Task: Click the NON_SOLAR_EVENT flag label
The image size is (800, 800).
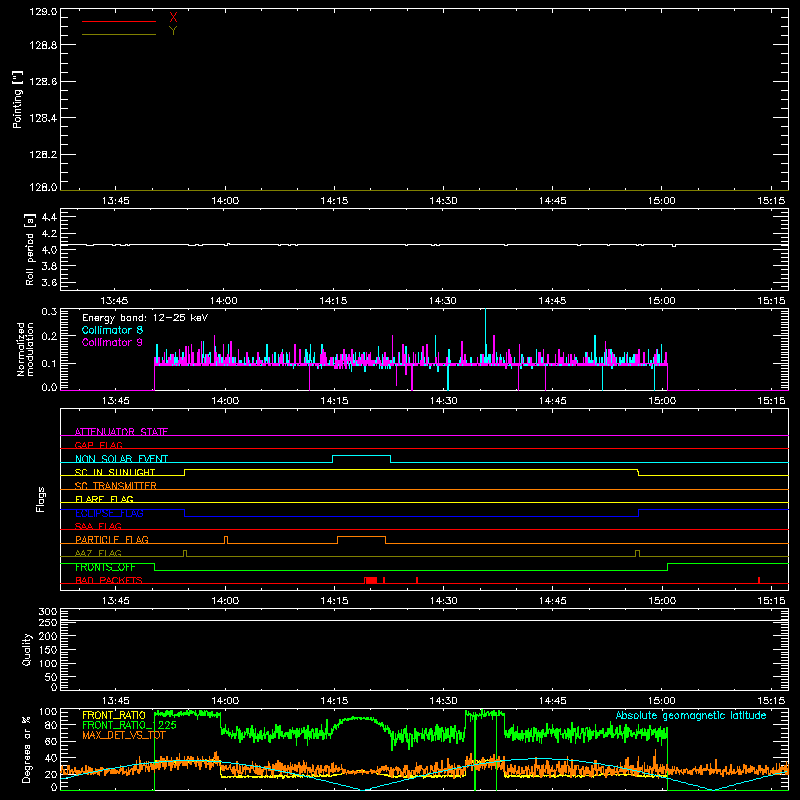Action: [121, 459]
